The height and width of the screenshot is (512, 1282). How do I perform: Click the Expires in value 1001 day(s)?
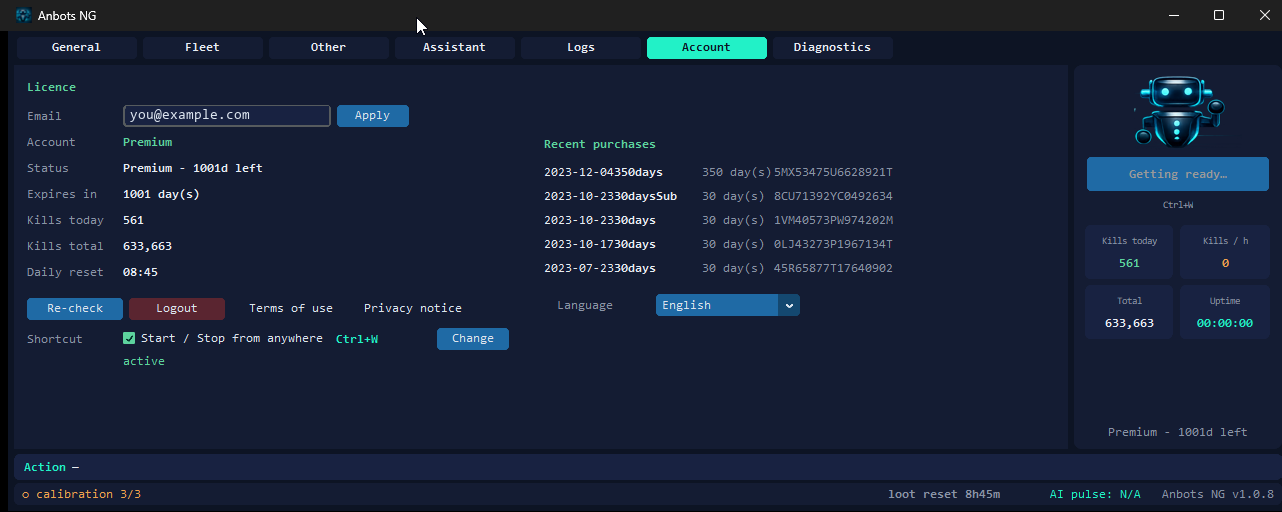coord(161,195)
